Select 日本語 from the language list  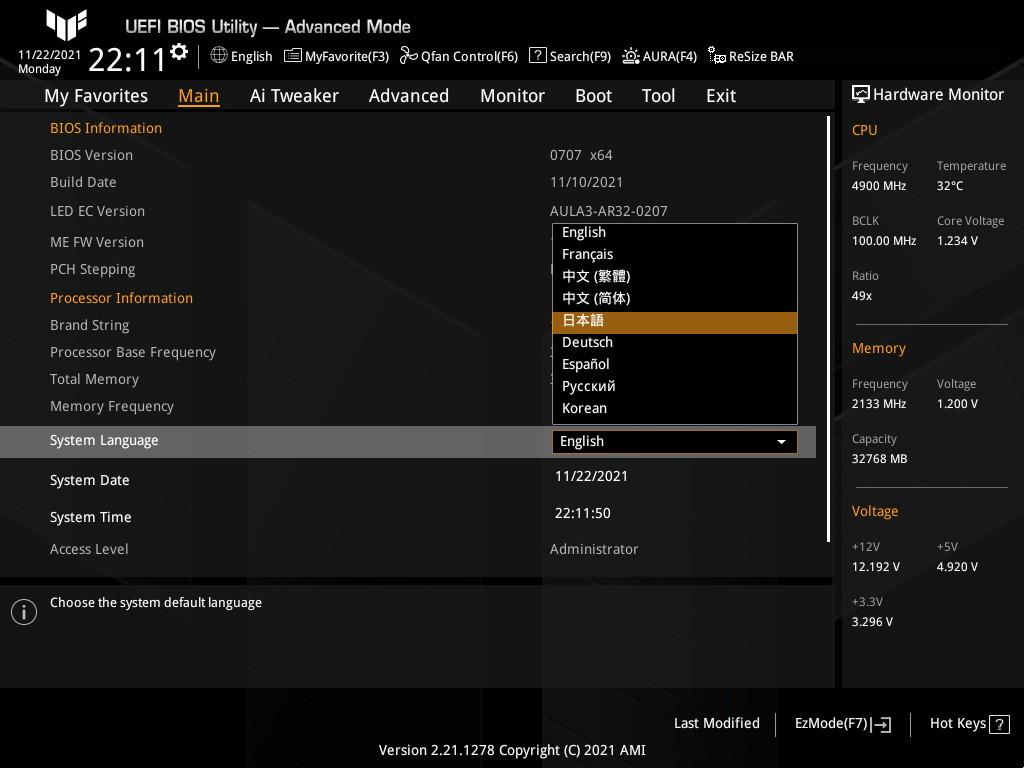click(675, 321)
